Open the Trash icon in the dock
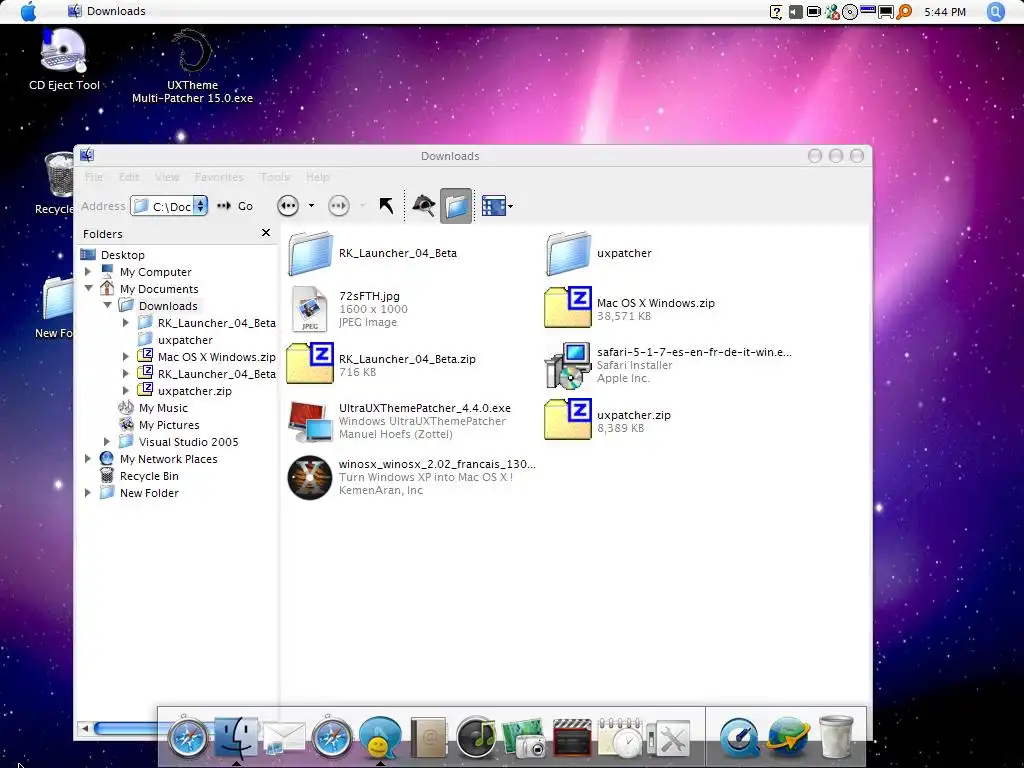 coord(836,737)
